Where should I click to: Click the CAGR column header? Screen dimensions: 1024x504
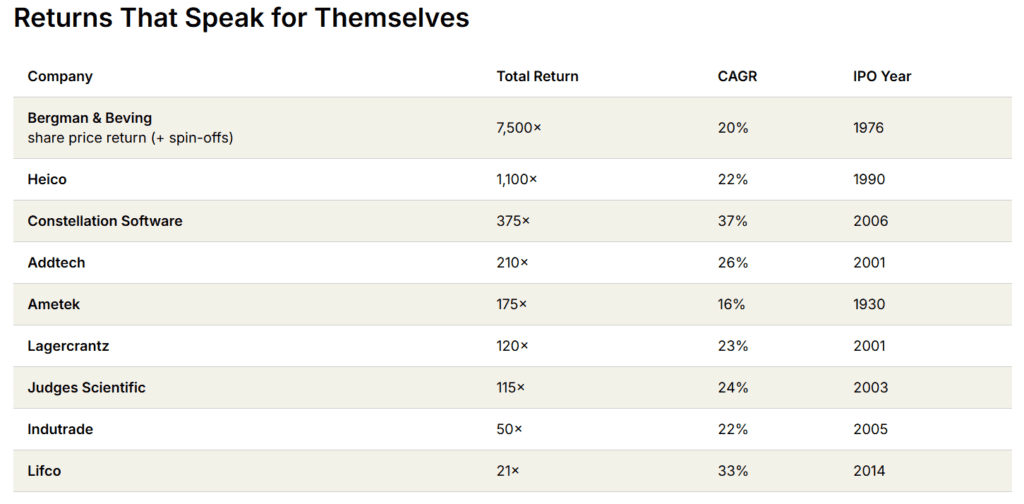pos(738,77)
